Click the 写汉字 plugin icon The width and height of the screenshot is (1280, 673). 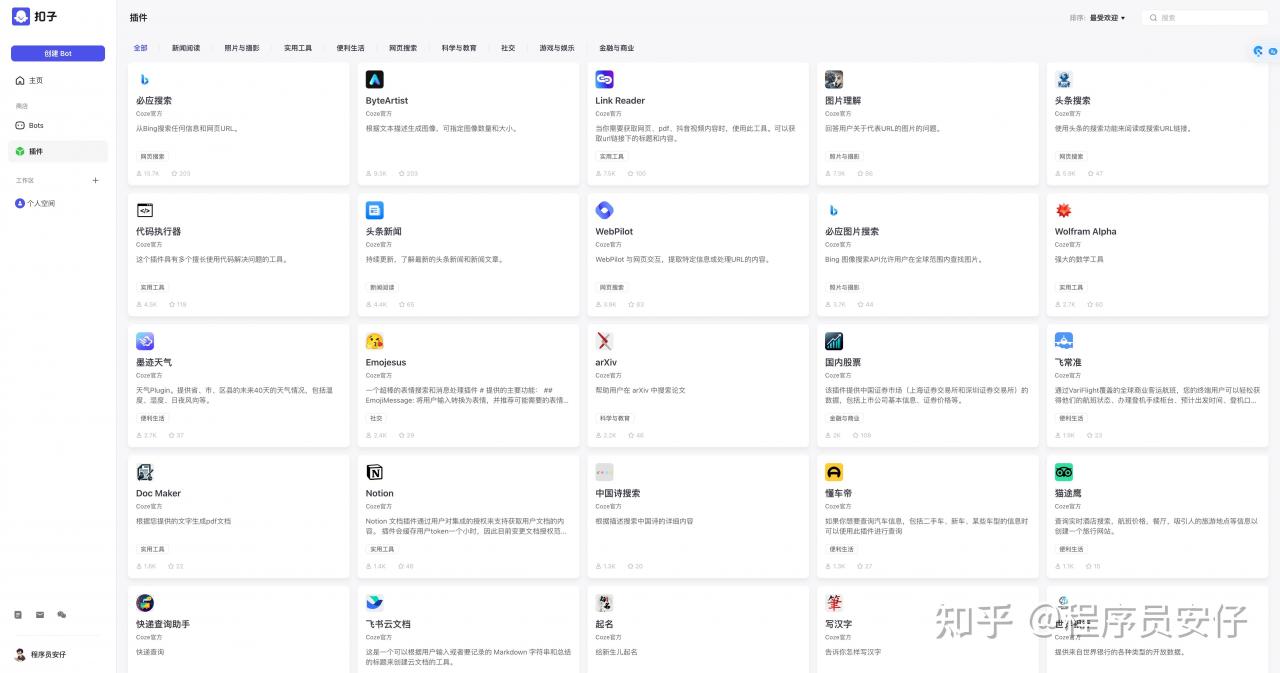[x=834, y=603]
